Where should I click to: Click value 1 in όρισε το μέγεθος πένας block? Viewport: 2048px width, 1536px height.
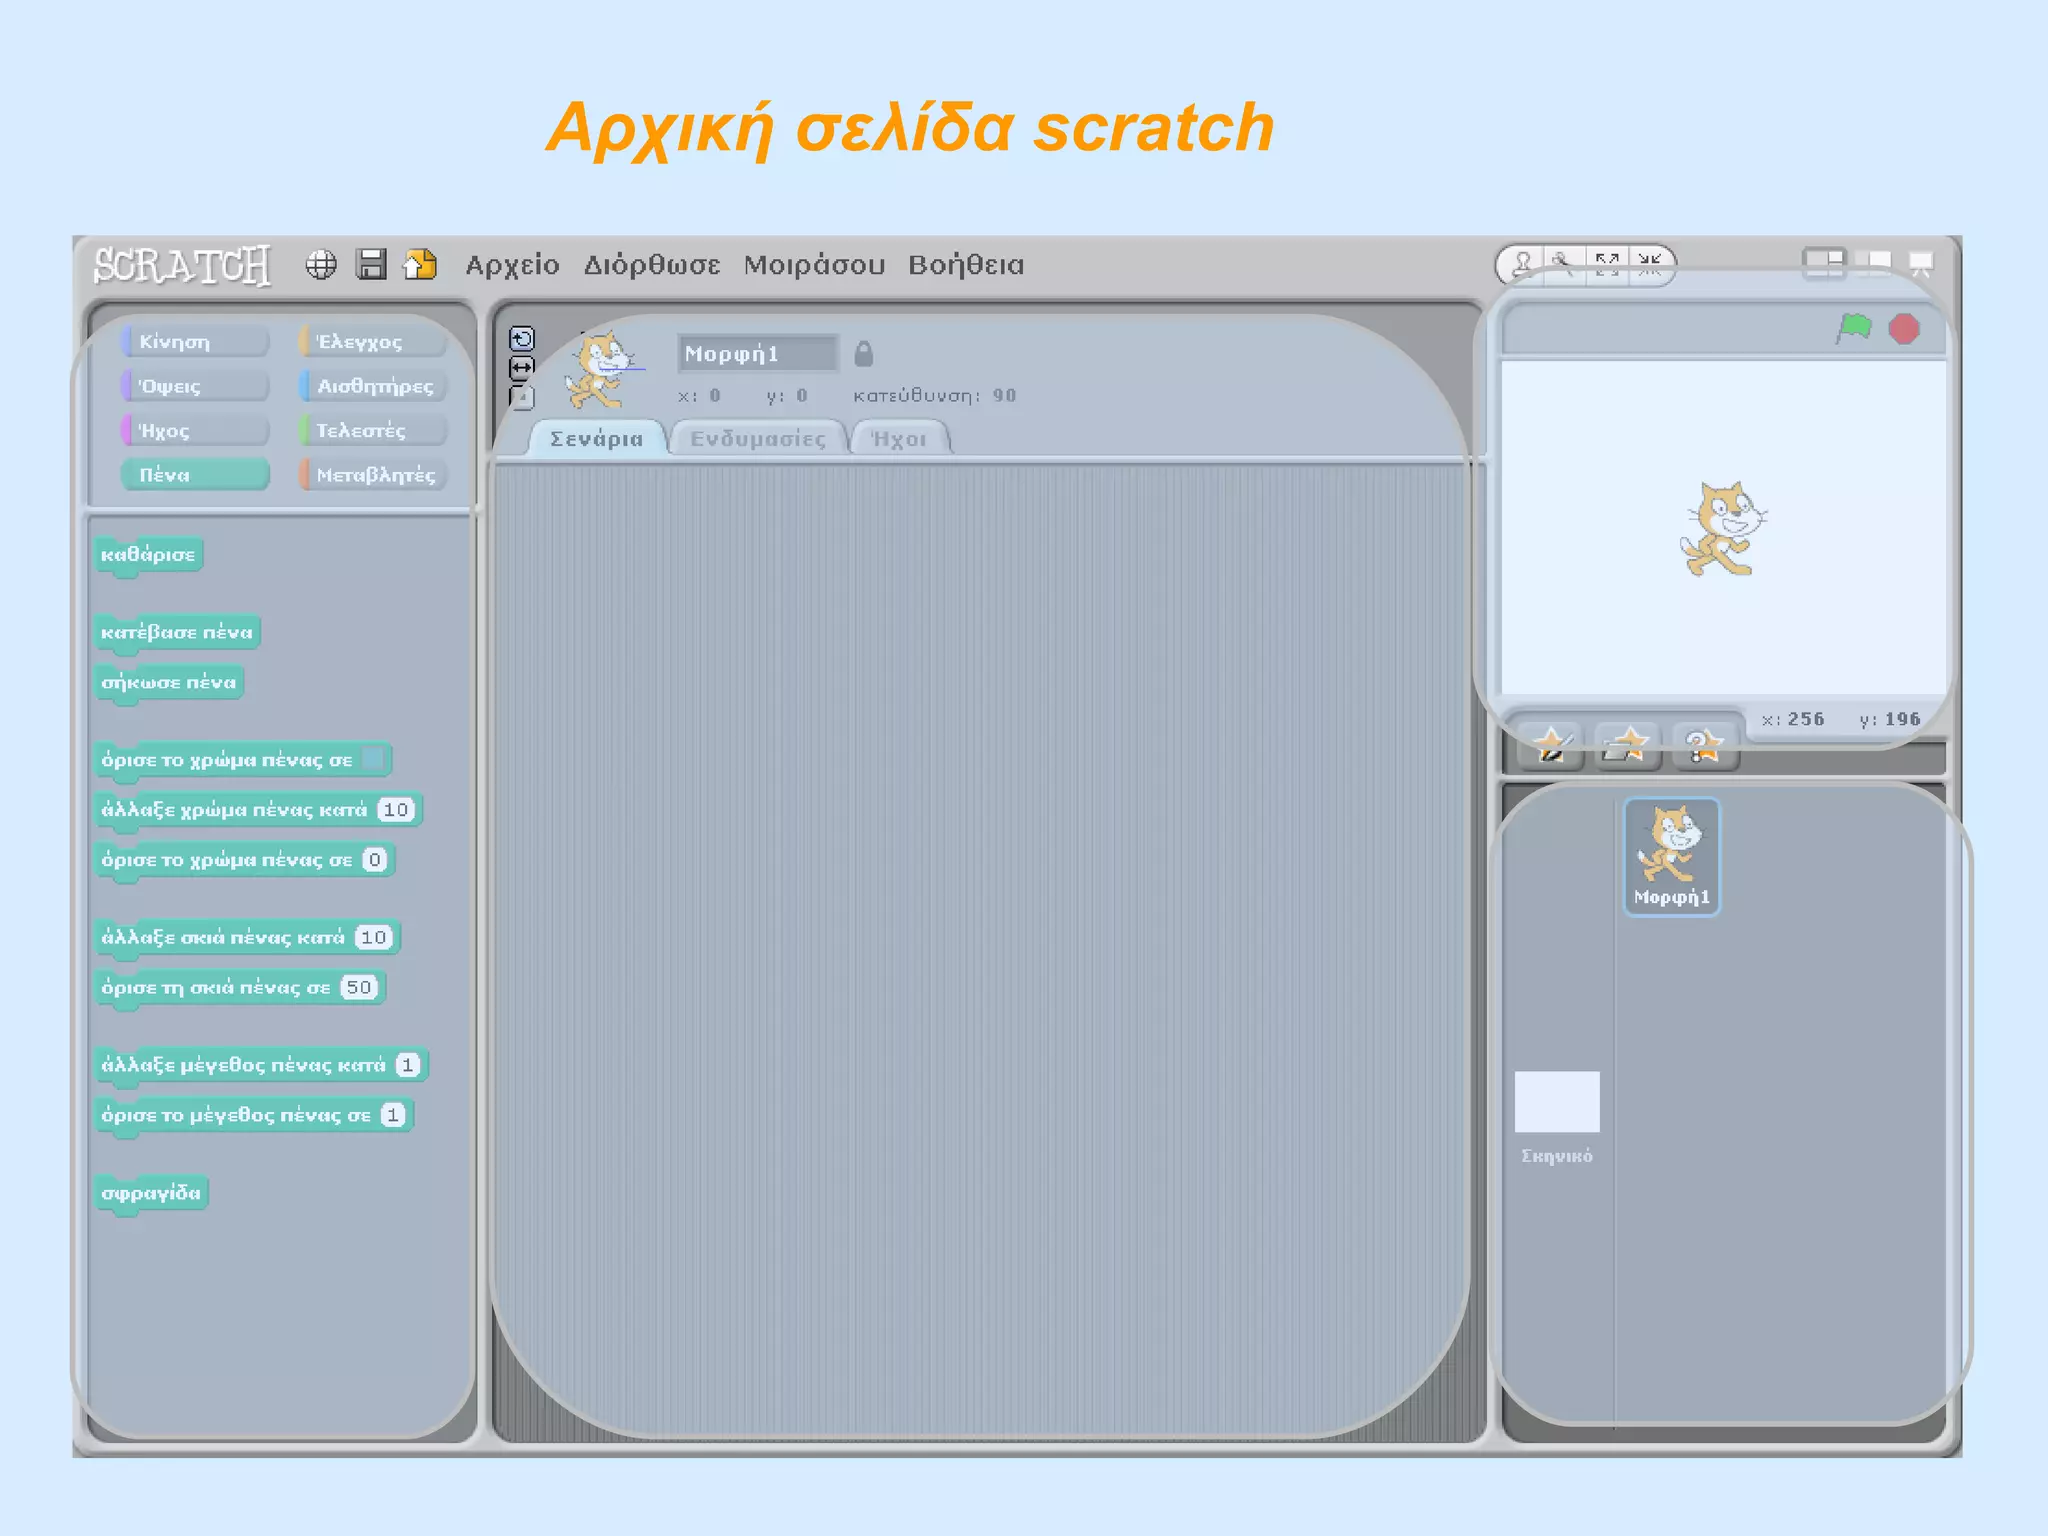(x=393, y=1114)
